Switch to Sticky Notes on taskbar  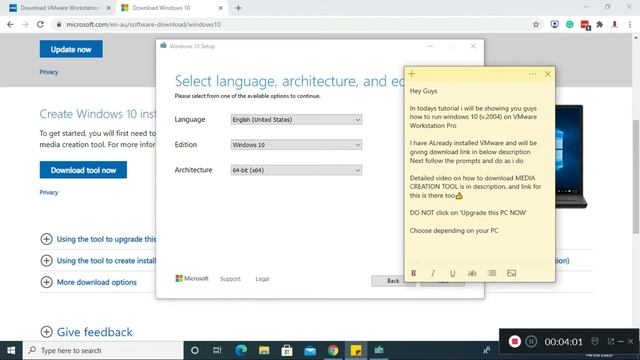[356, 350]
